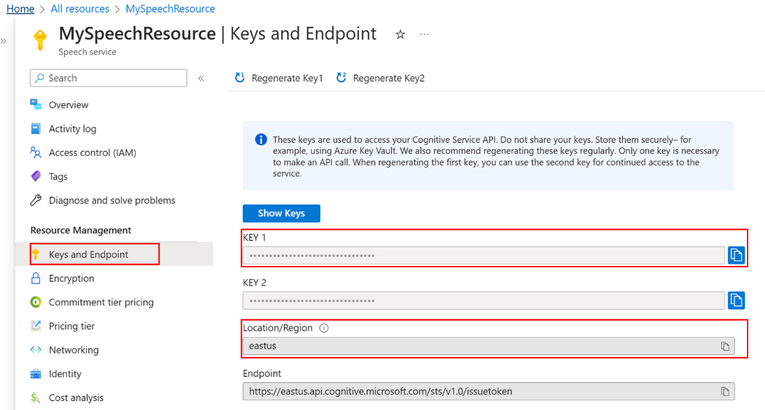Click the Regenerate Key2 icon
Image resolution: width=765 pixels, height=410 pixels.
341,78
